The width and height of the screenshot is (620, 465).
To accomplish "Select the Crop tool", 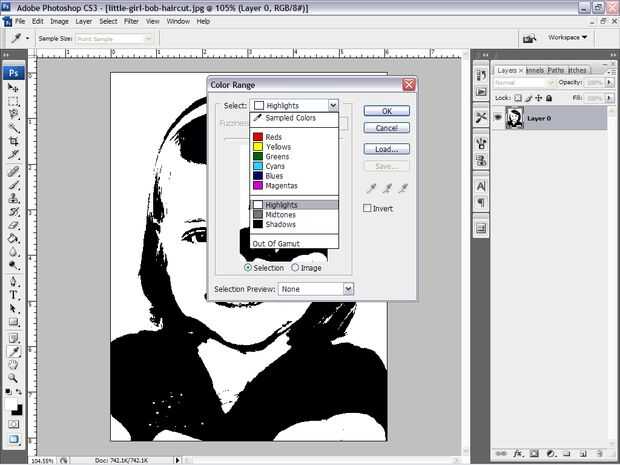I will coord(13,141).
